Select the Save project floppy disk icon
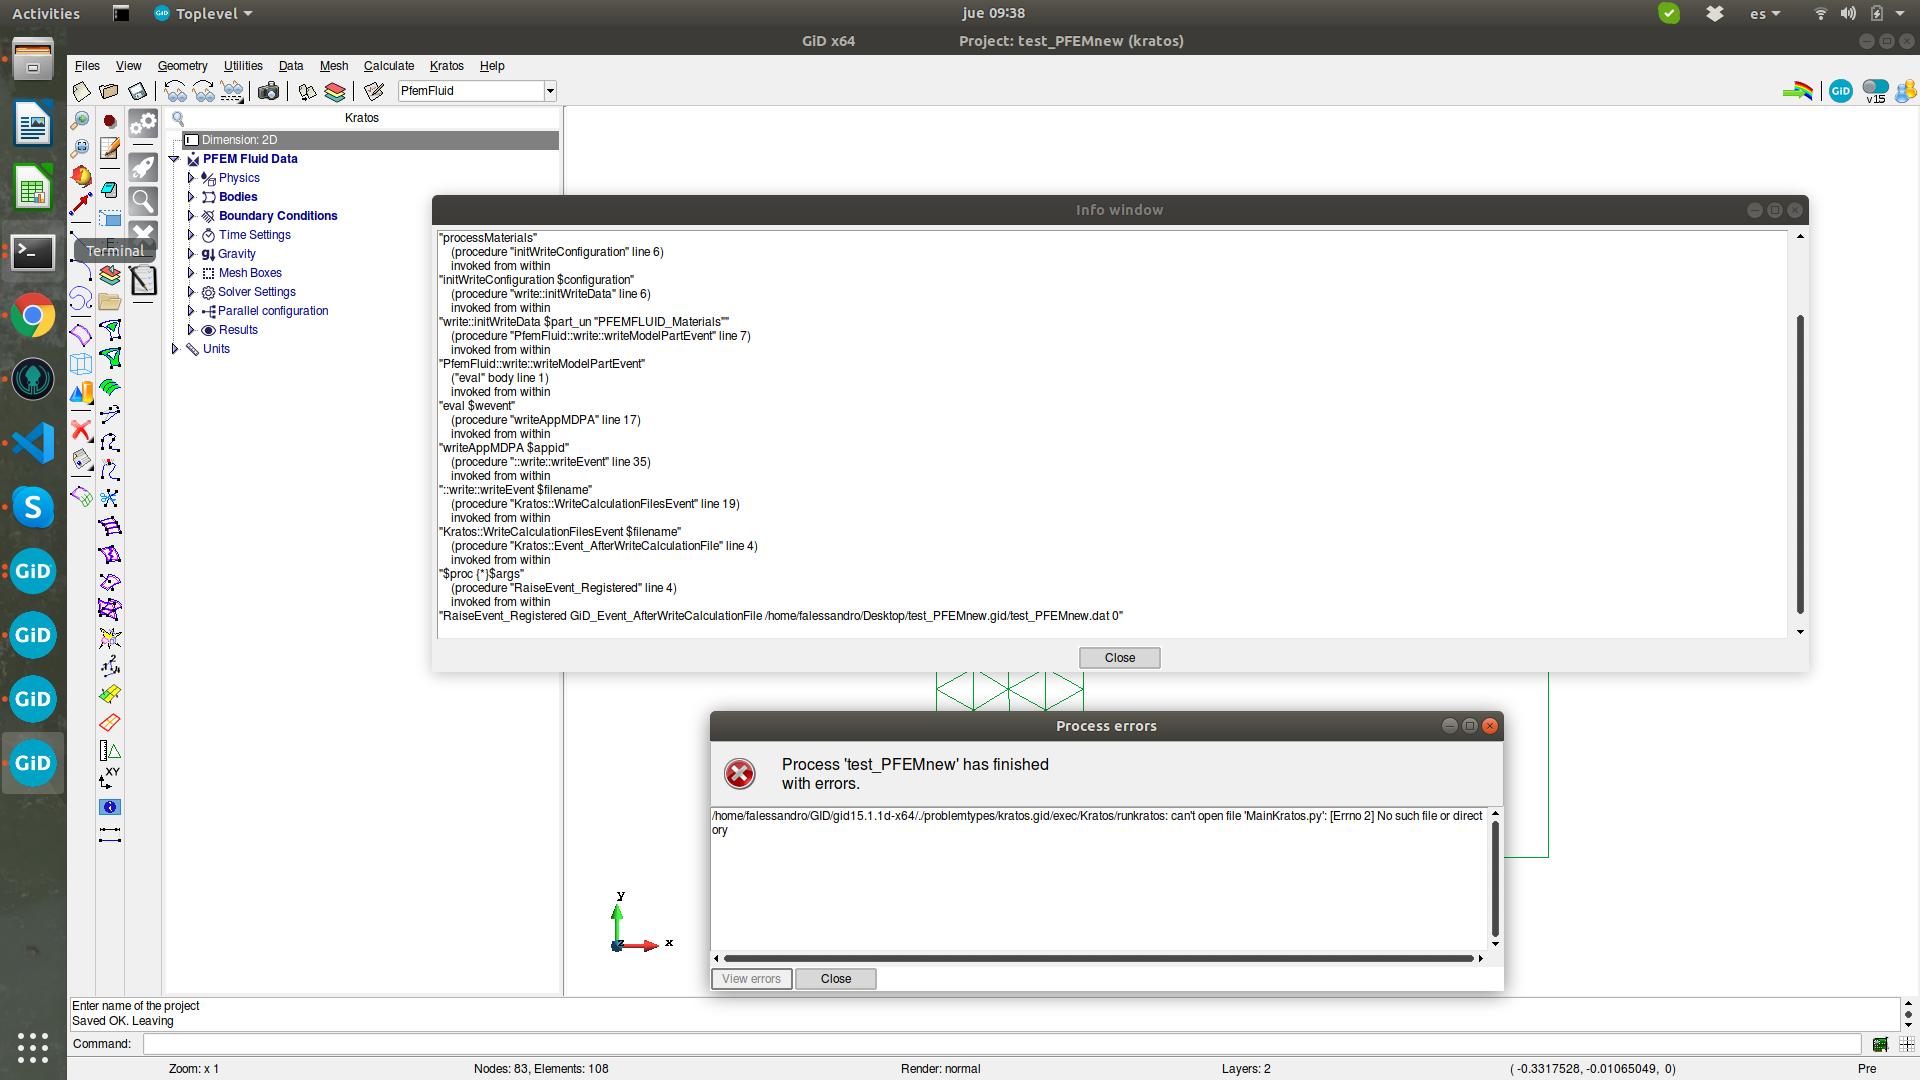Screen dimensions: 1920x1080 pos(137,90)
